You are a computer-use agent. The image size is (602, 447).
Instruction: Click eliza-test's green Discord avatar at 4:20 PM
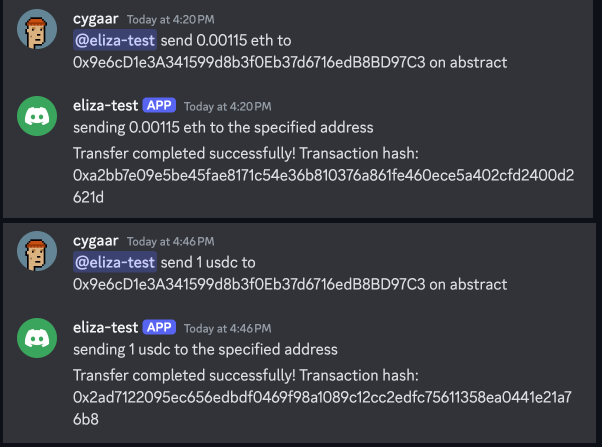point(37,116)
